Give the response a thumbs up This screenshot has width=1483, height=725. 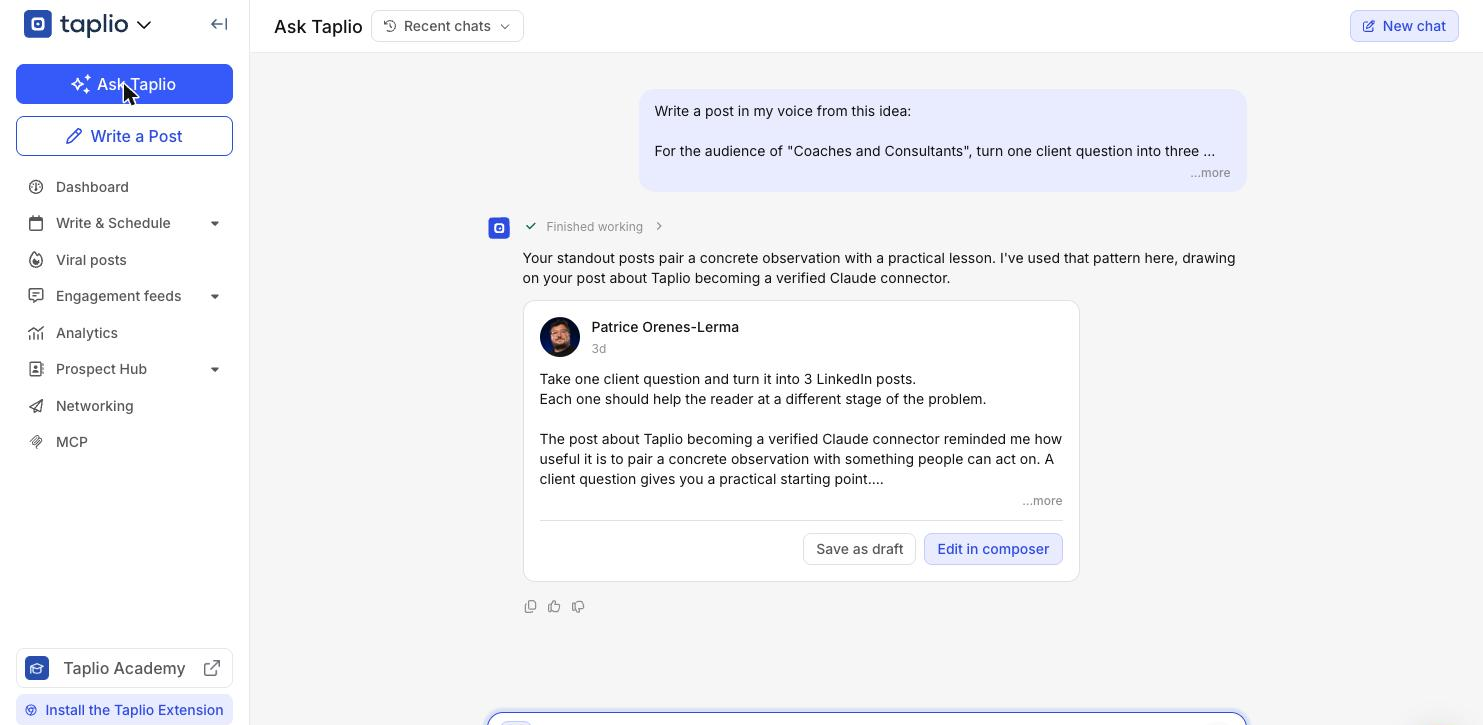(554, 606)
